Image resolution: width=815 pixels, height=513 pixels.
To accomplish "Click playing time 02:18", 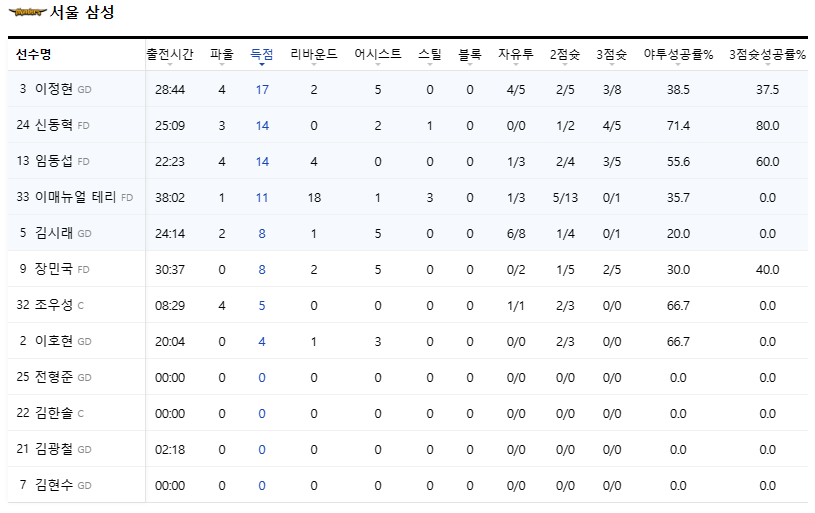I will point(170,450).
